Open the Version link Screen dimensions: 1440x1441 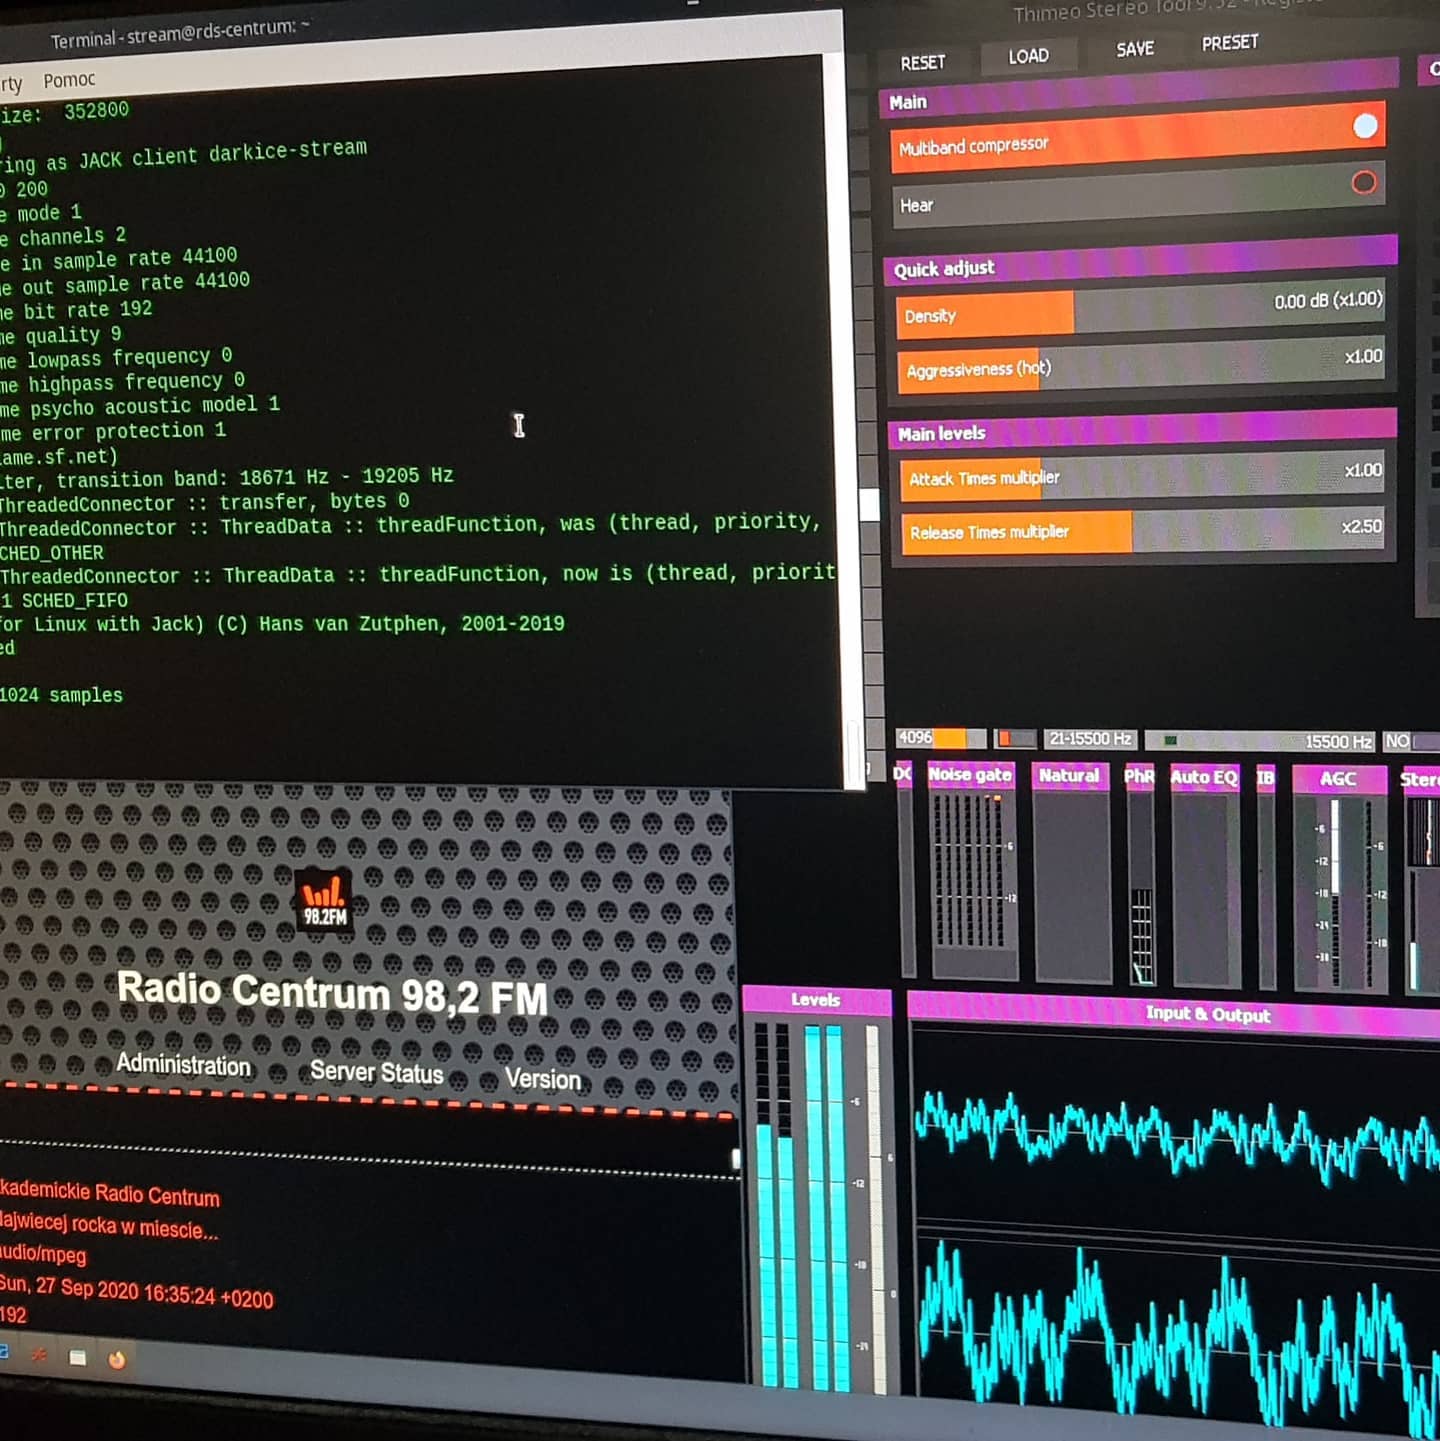point(543,1078)
